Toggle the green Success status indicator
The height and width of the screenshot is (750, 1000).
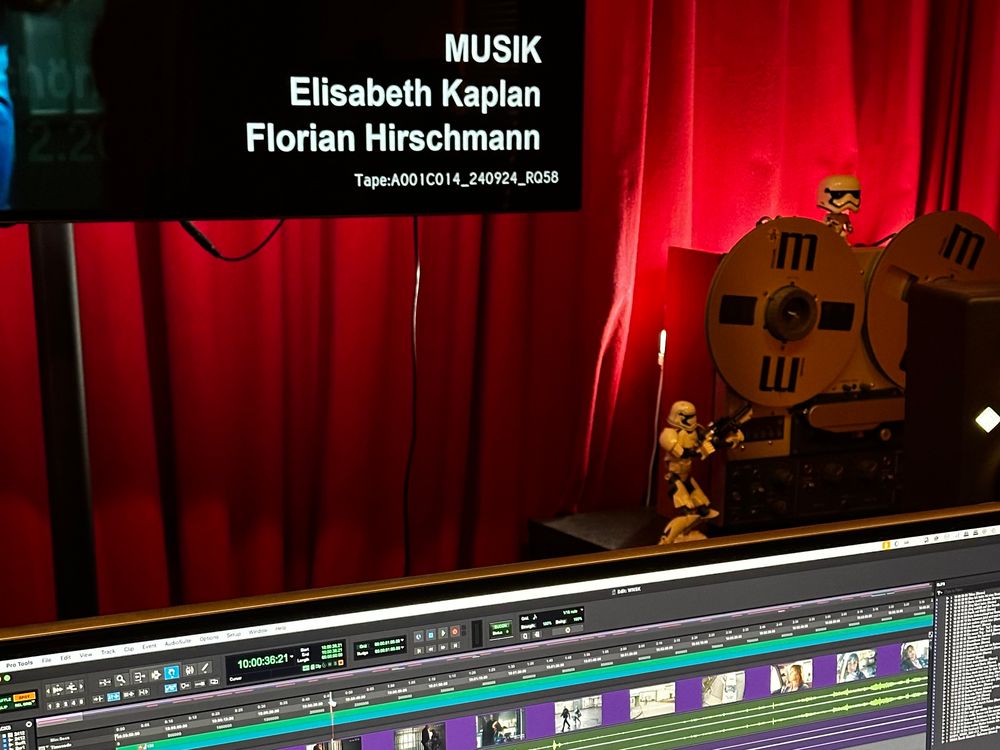pos(500,627)
